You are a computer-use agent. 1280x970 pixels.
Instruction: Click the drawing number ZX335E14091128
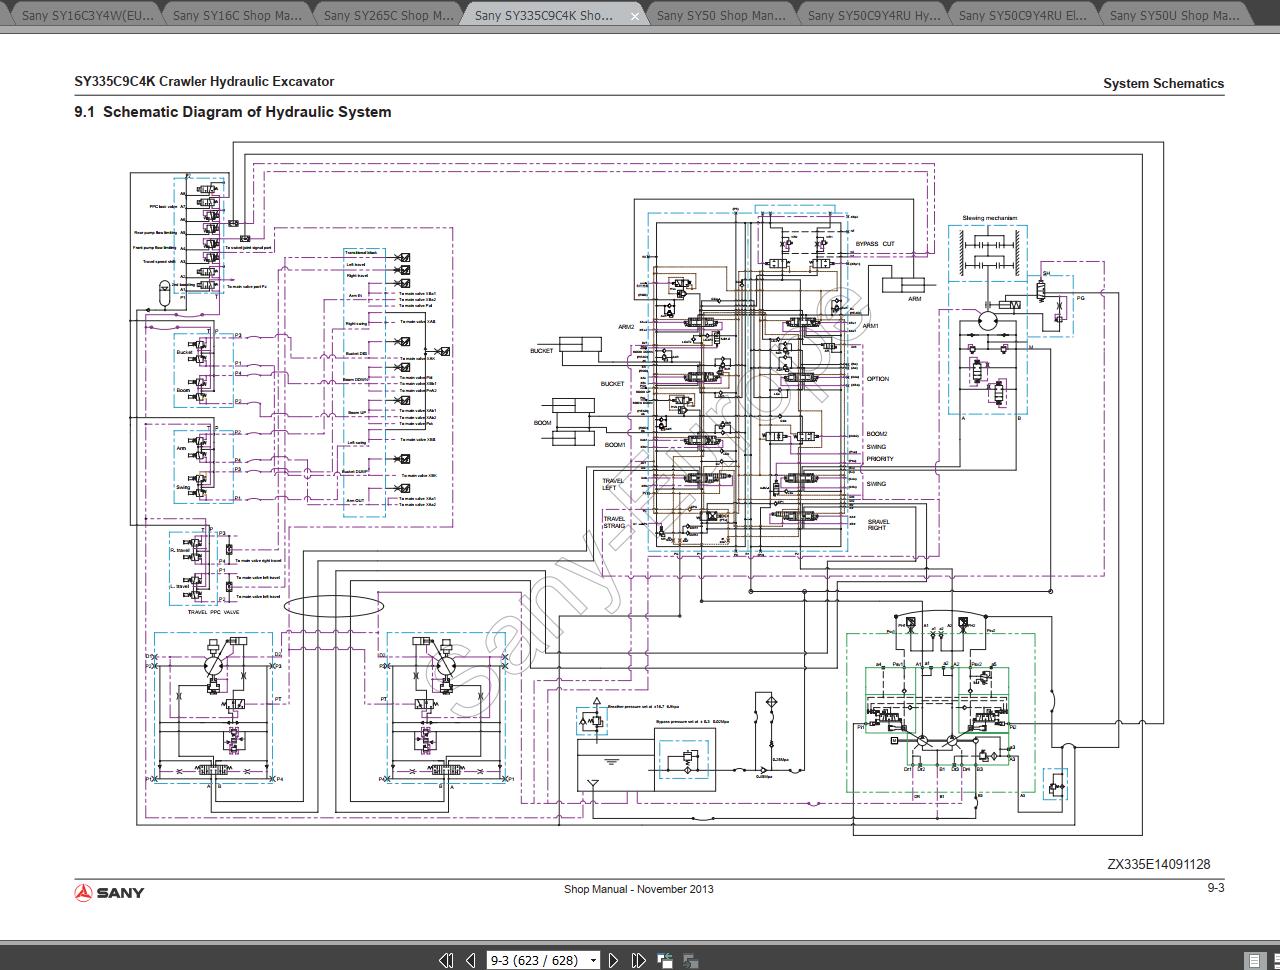pos(1159,864)
